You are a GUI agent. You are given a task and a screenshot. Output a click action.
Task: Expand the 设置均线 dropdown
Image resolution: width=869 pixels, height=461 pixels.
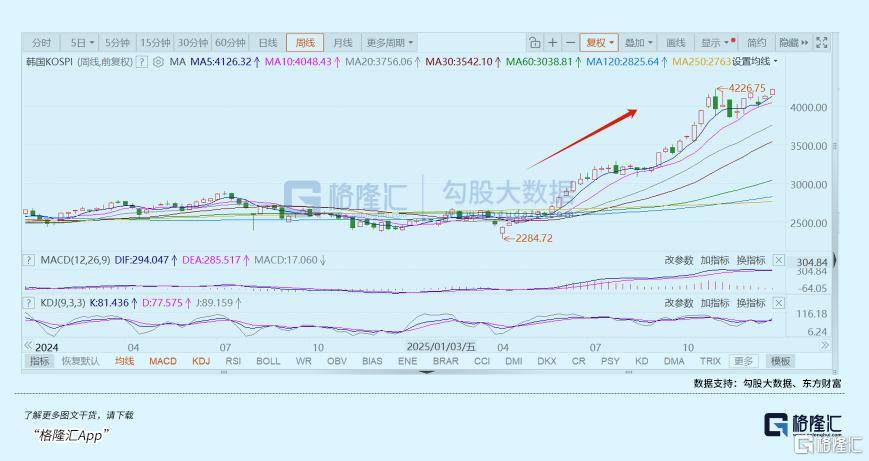click(755, 62)
